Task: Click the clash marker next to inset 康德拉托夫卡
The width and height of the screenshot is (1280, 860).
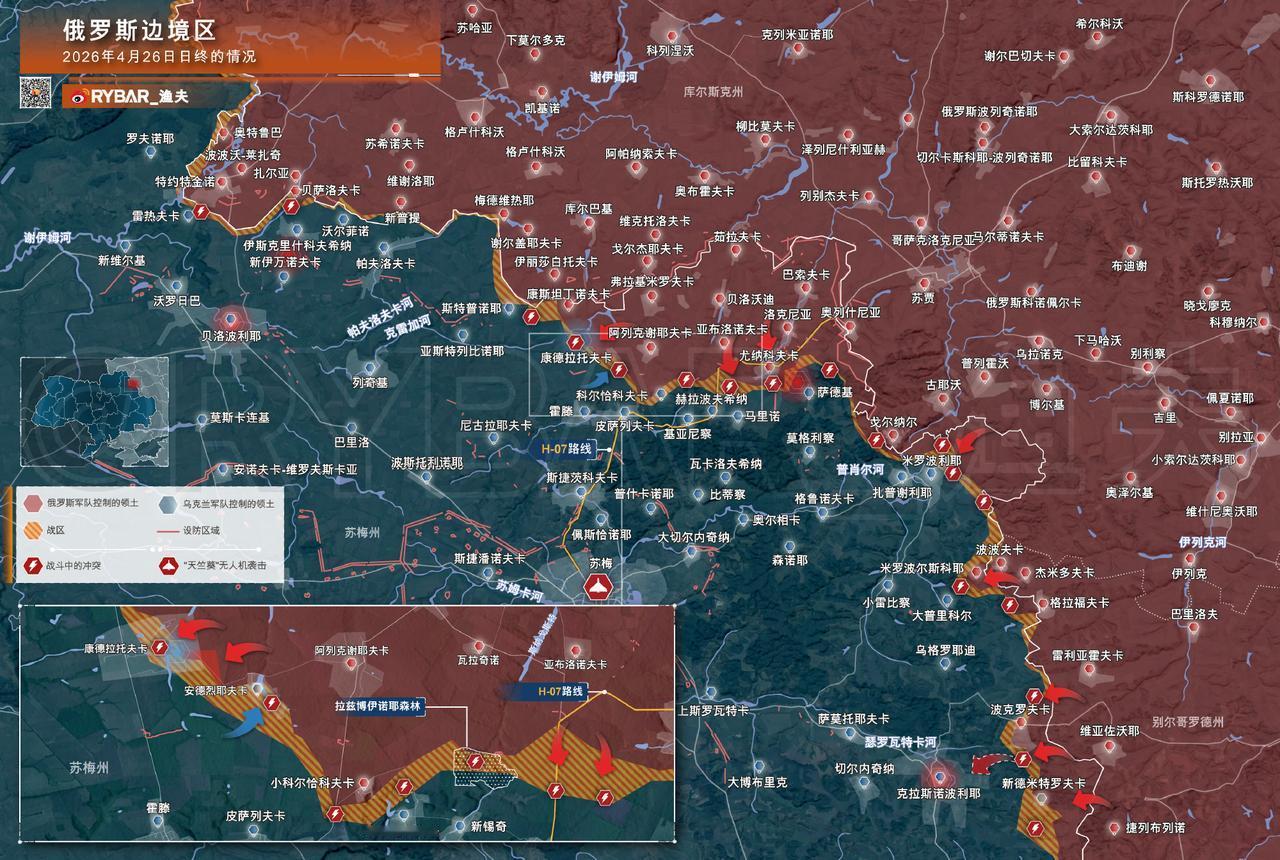Action: coord(160,648)
